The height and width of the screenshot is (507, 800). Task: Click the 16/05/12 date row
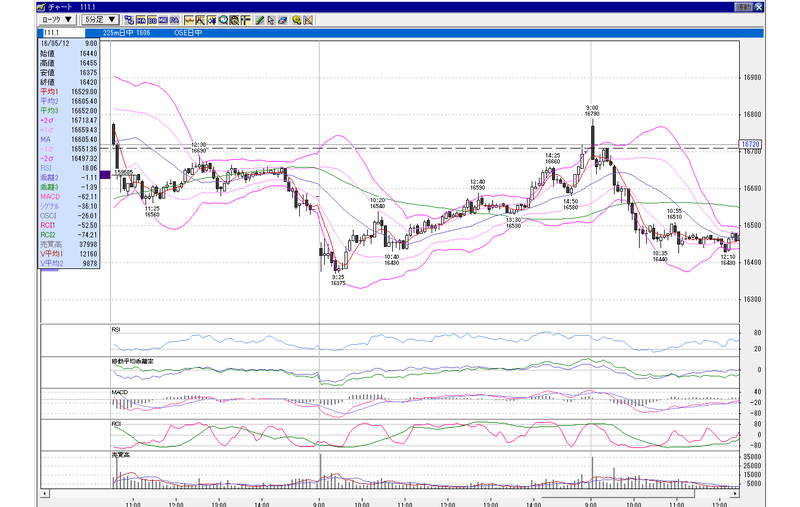point(69,44)
